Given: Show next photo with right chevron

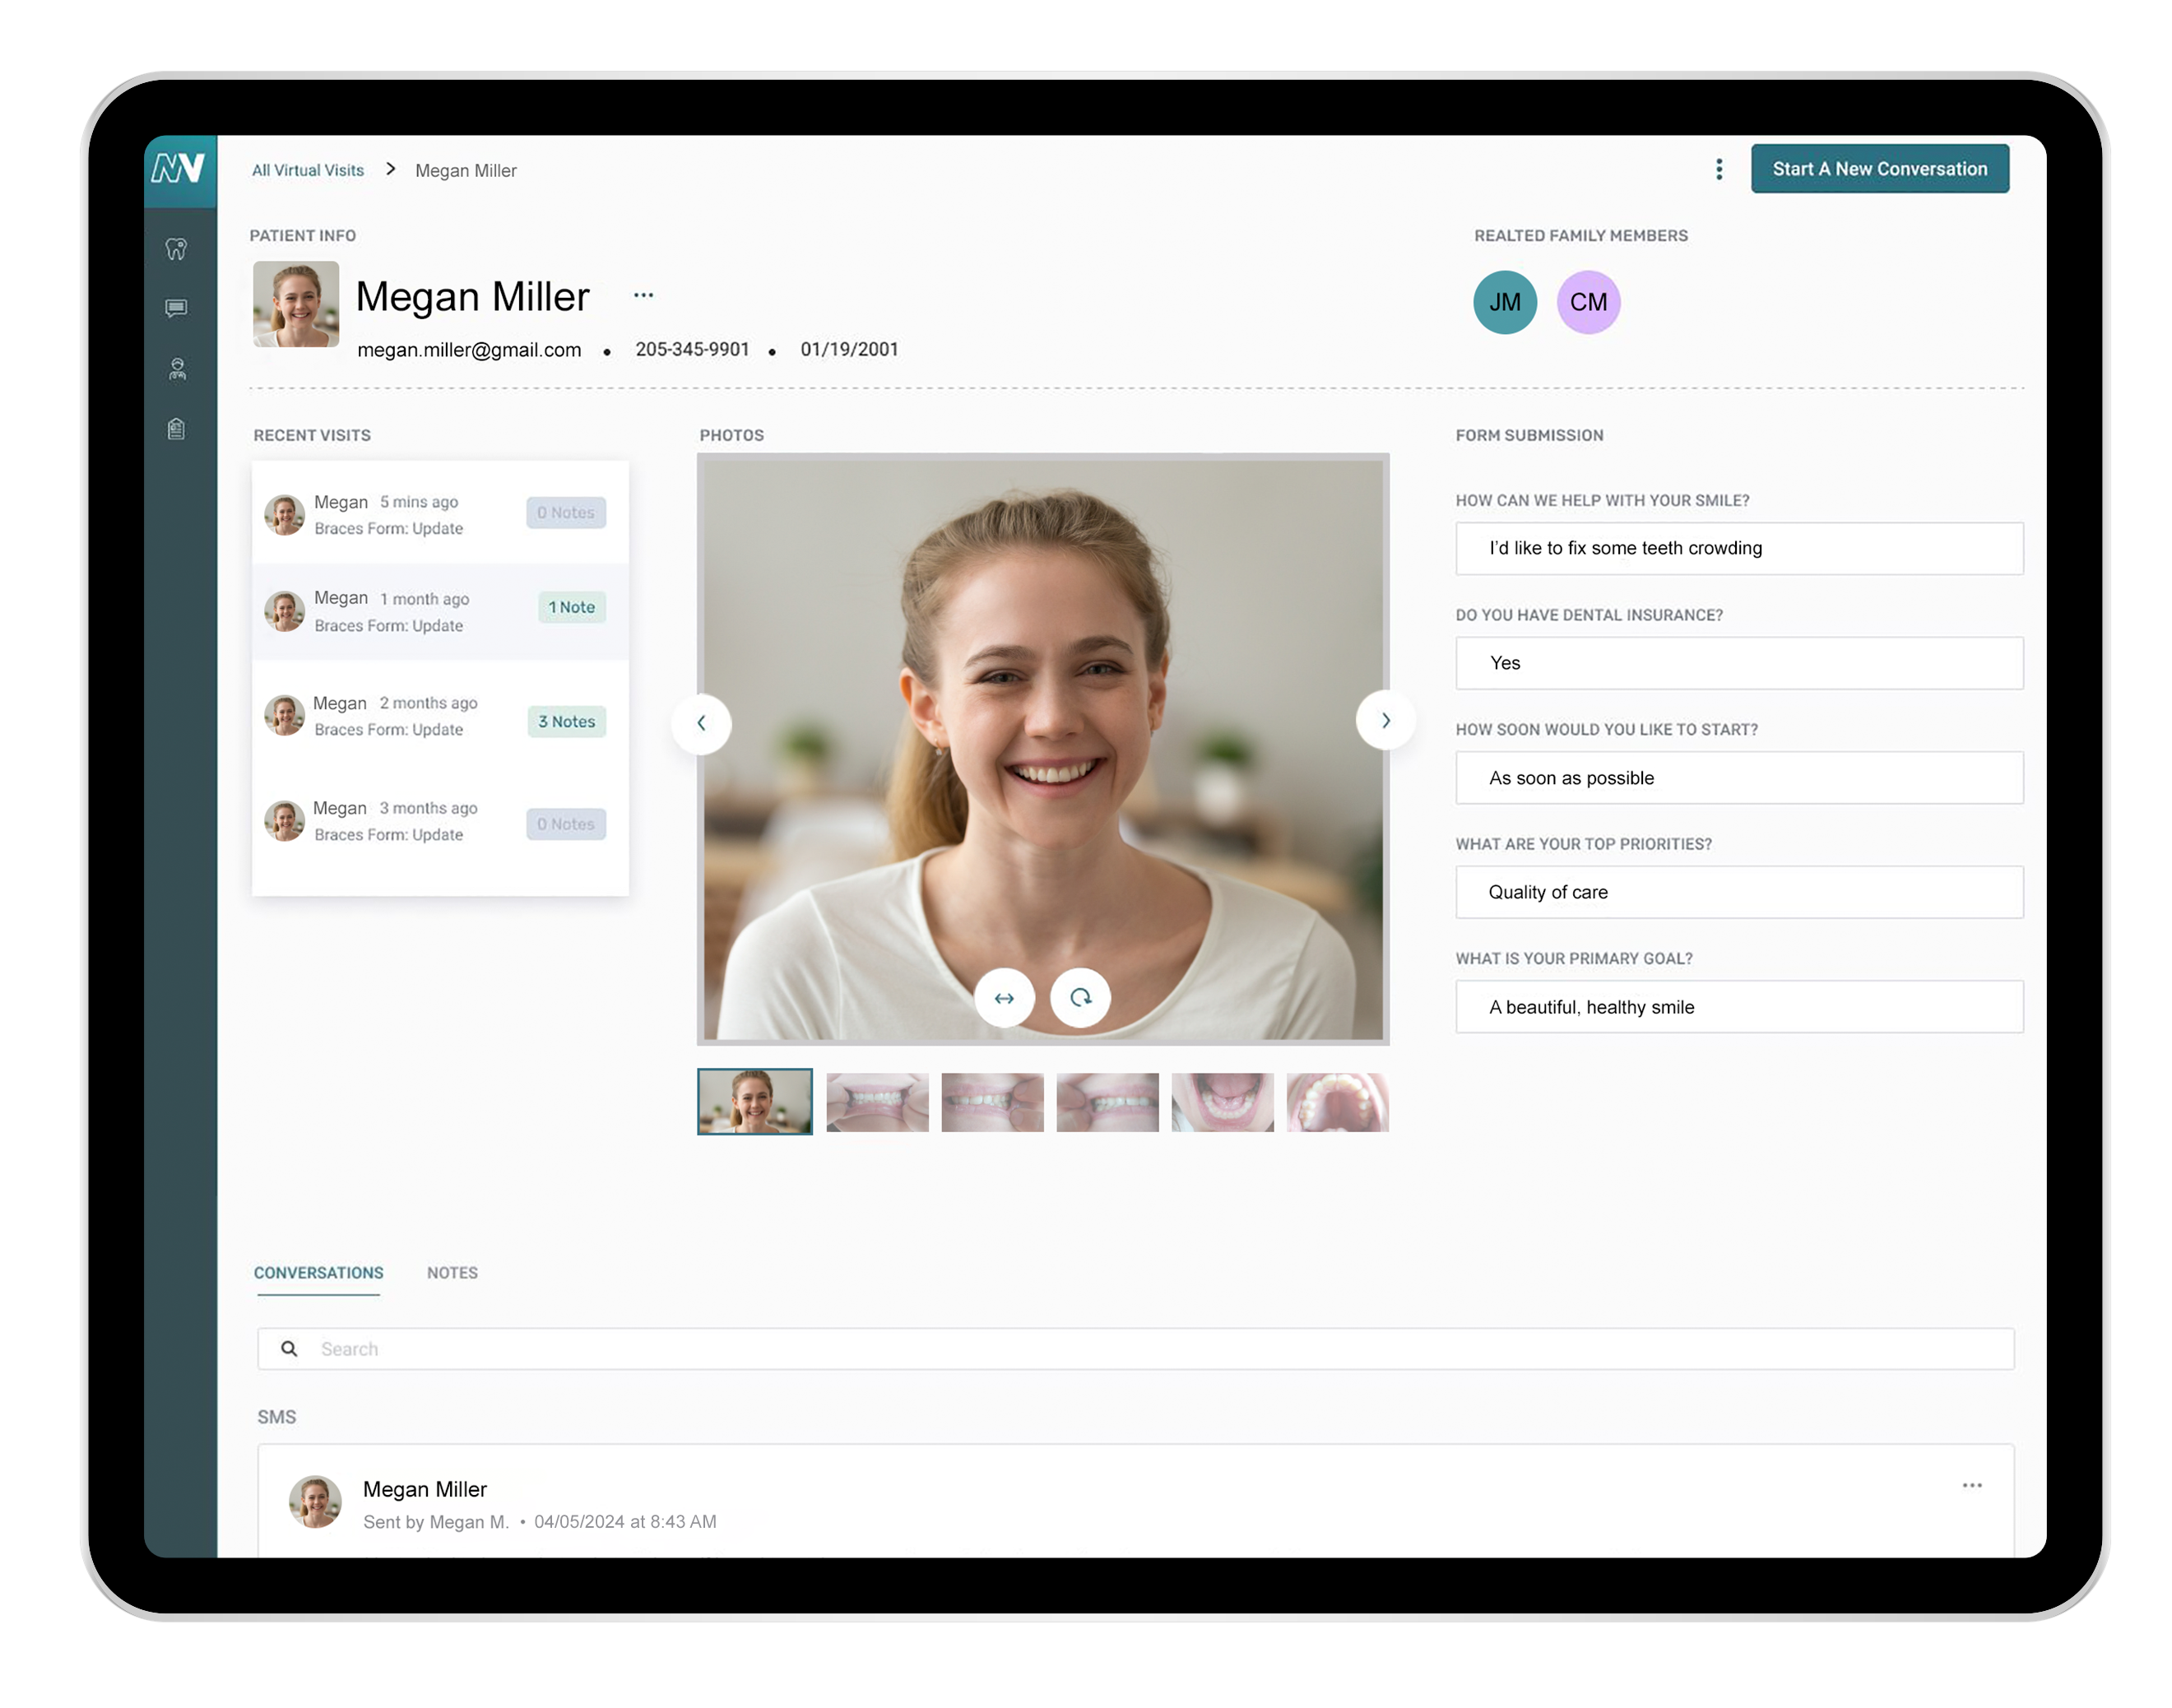Looking at the screenshot, I should pyautogui.click(x=1385, y=720).
